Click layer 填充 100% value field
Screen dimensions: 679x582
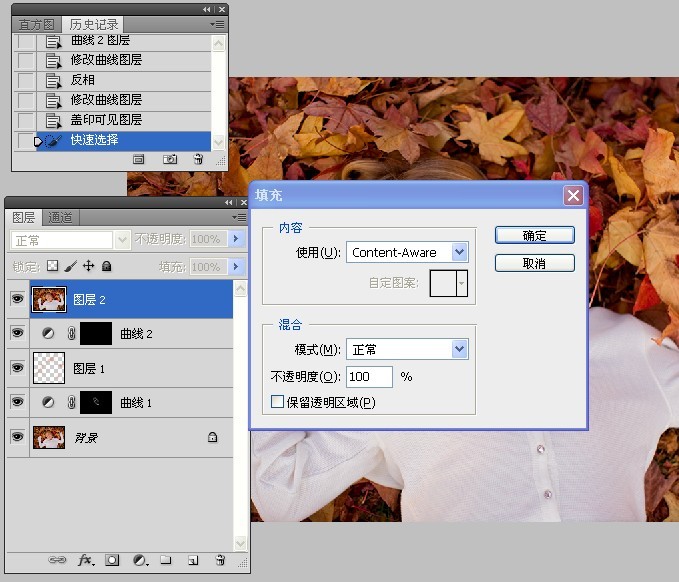click(208, 267)
